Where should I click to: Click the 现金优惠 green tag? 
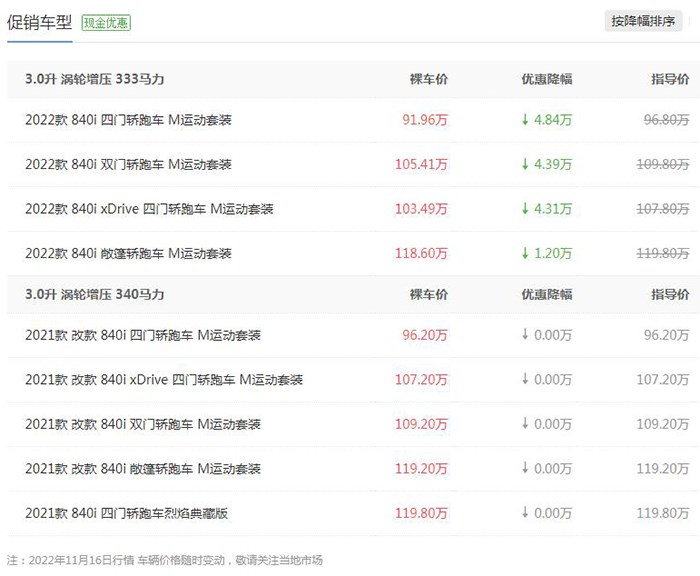pyautogui.click(x=106, y=22)
